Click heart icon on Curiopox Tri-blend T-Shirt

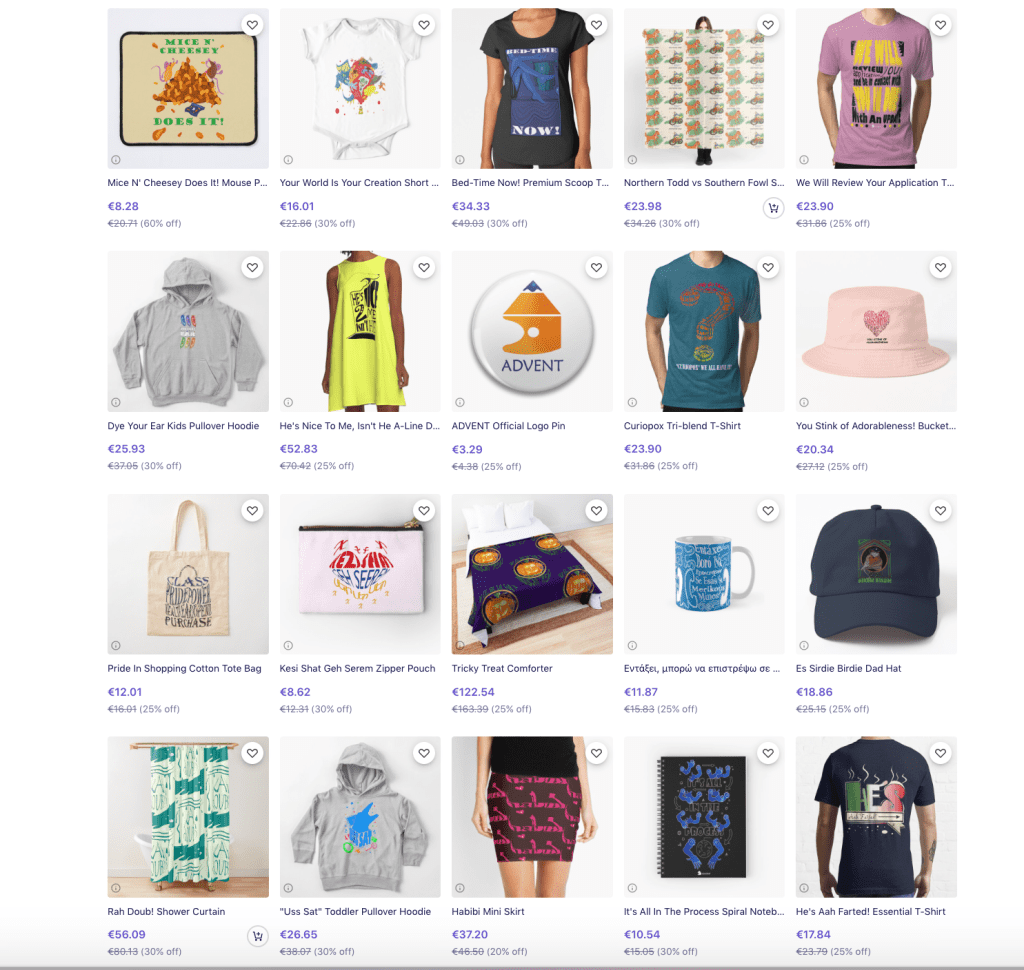coord(768,267)
